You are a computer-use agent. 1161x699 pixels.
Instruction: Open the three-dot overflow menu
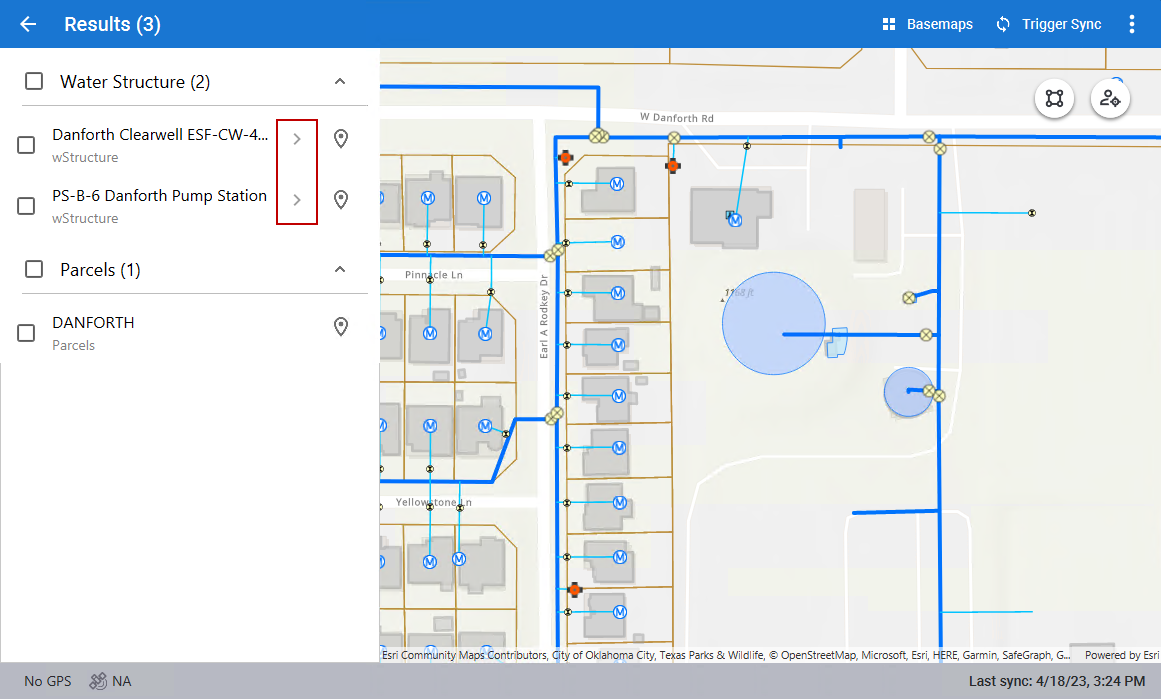(1132, 24)
